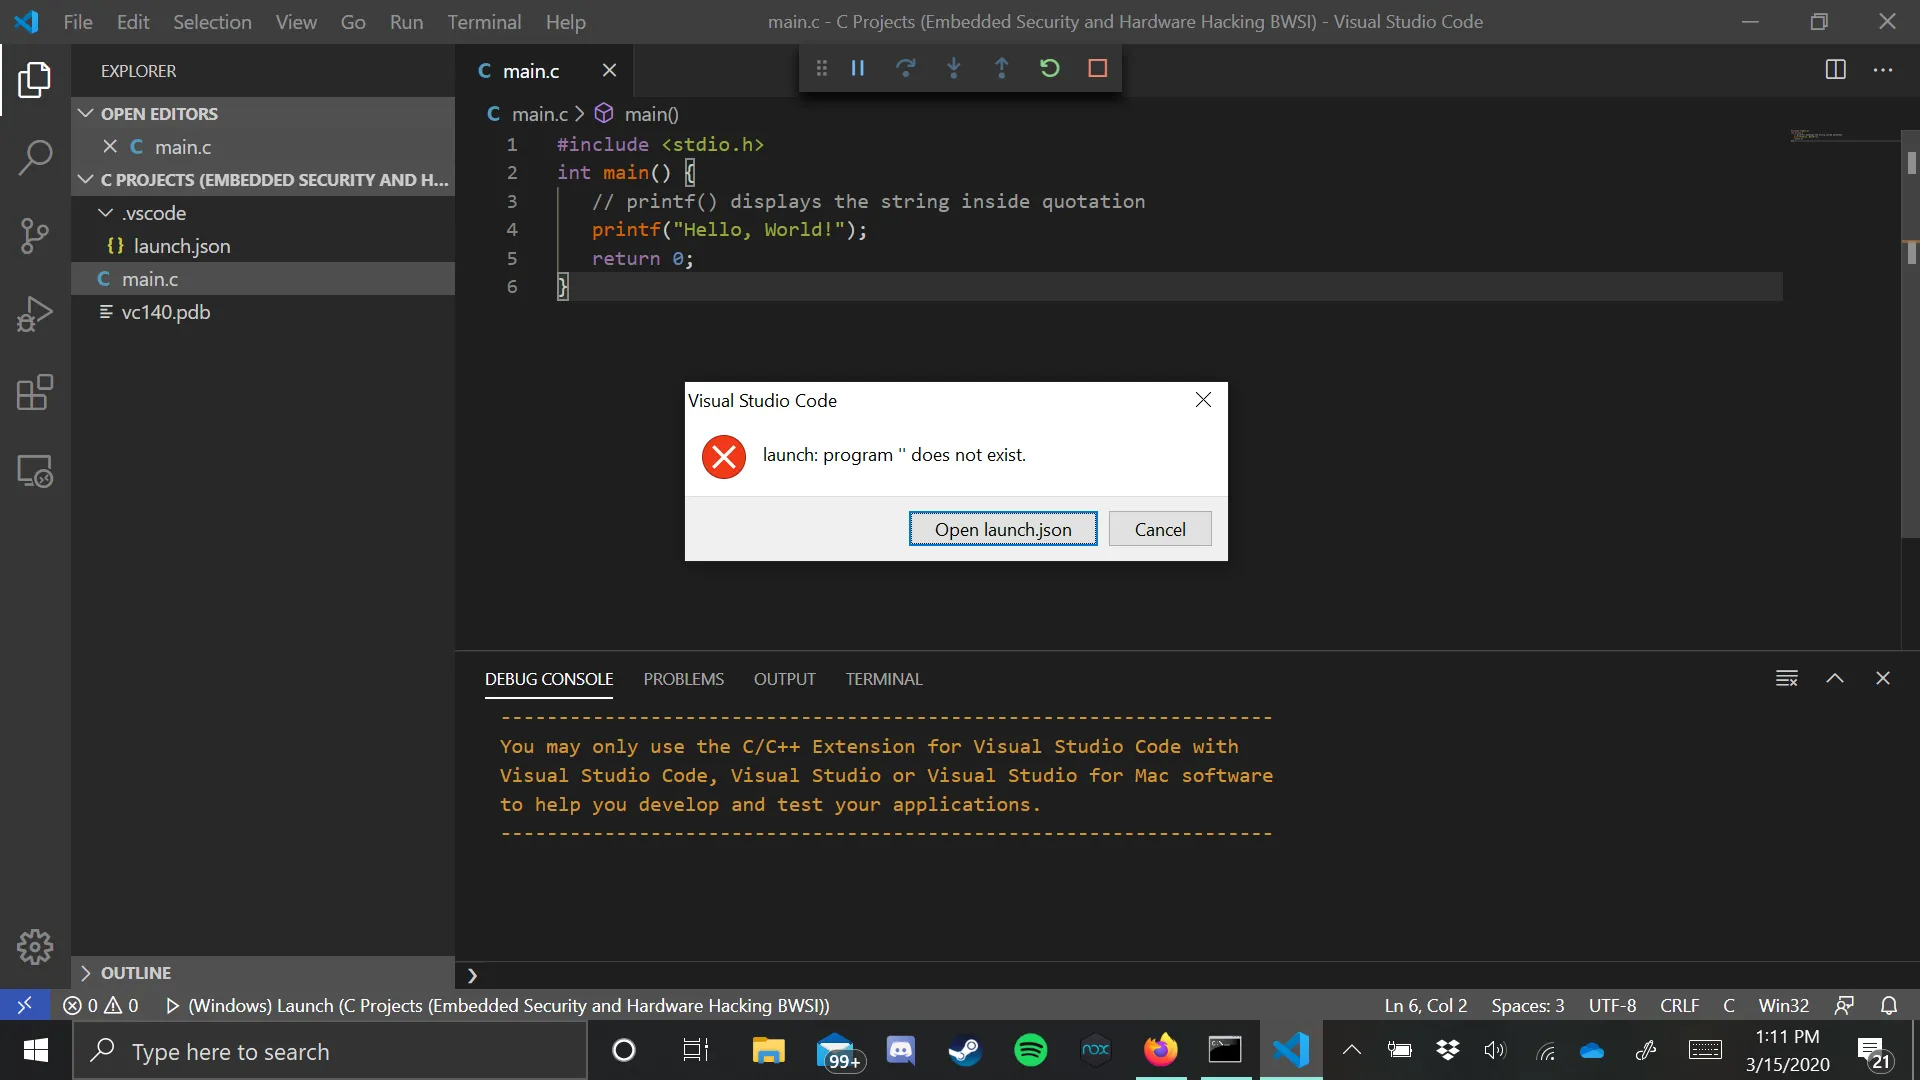Open Extensions view icon
This screenshot has width=1920, height=1080.
[35, 392]
